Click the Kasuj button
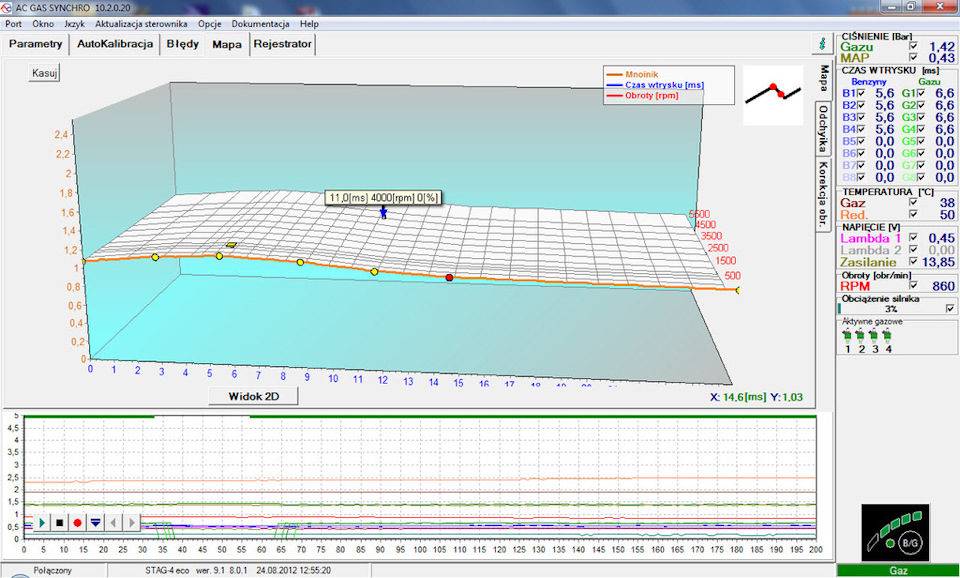 (44, 73)
